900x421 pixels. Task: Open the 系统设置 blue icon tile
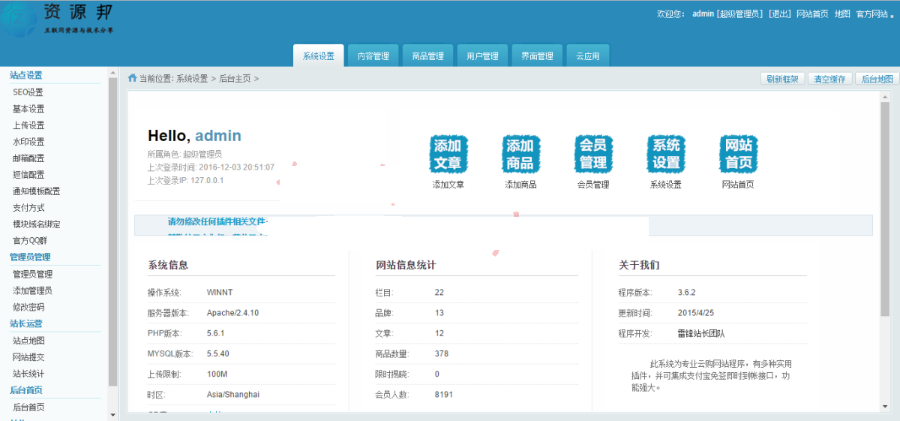coord(665,154)
